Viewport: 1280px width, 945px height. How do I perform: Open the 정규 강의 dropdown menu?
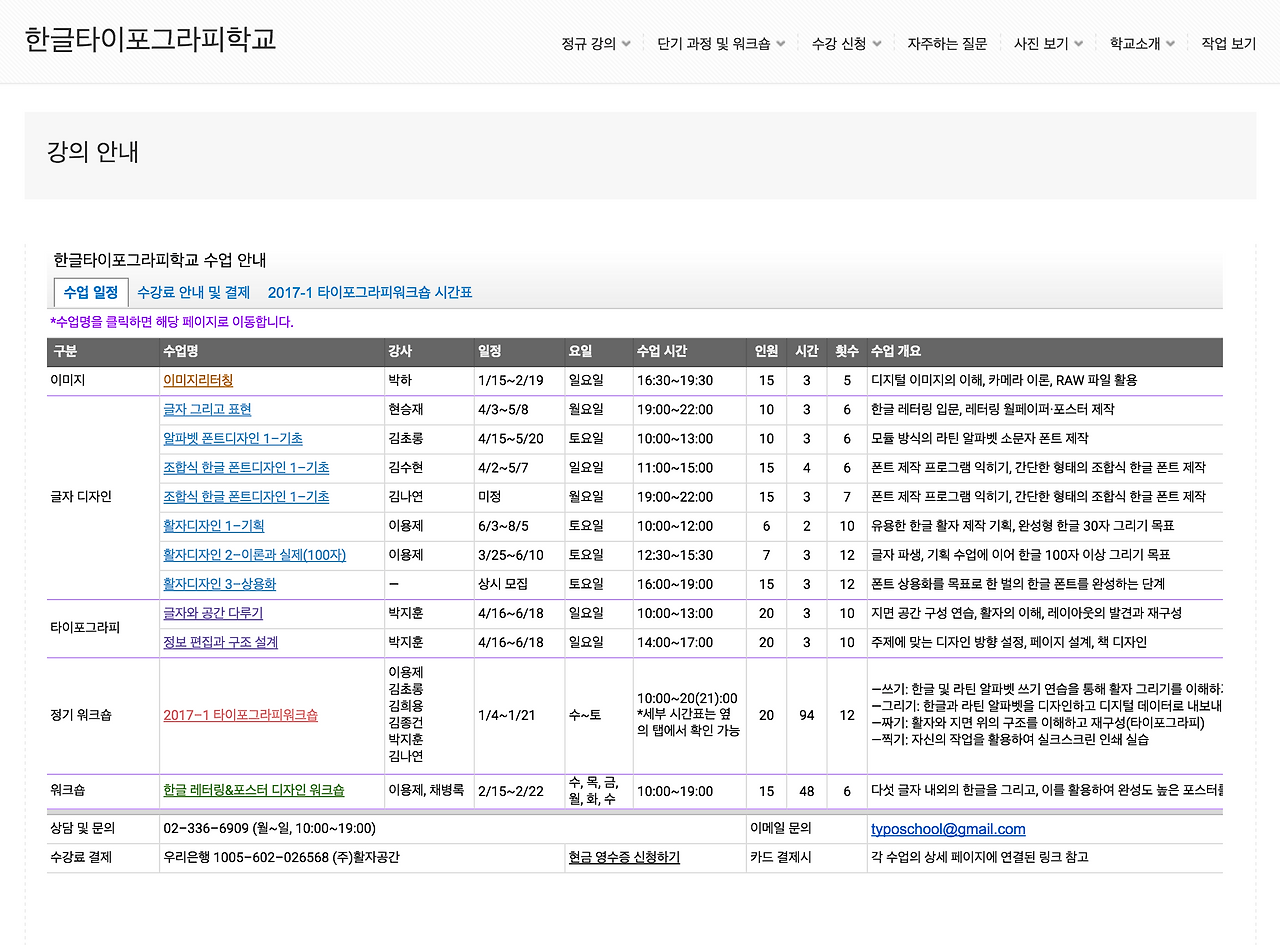click(590, 44)
